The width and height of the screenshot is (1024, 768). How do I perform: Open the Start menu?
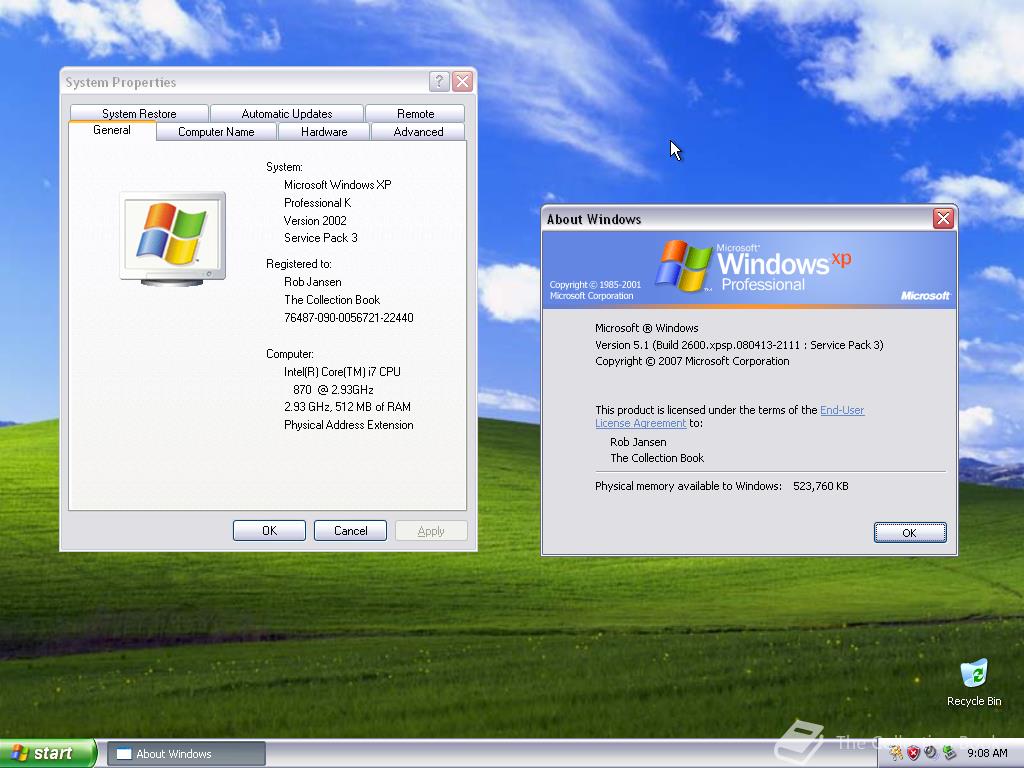point(48,754)
